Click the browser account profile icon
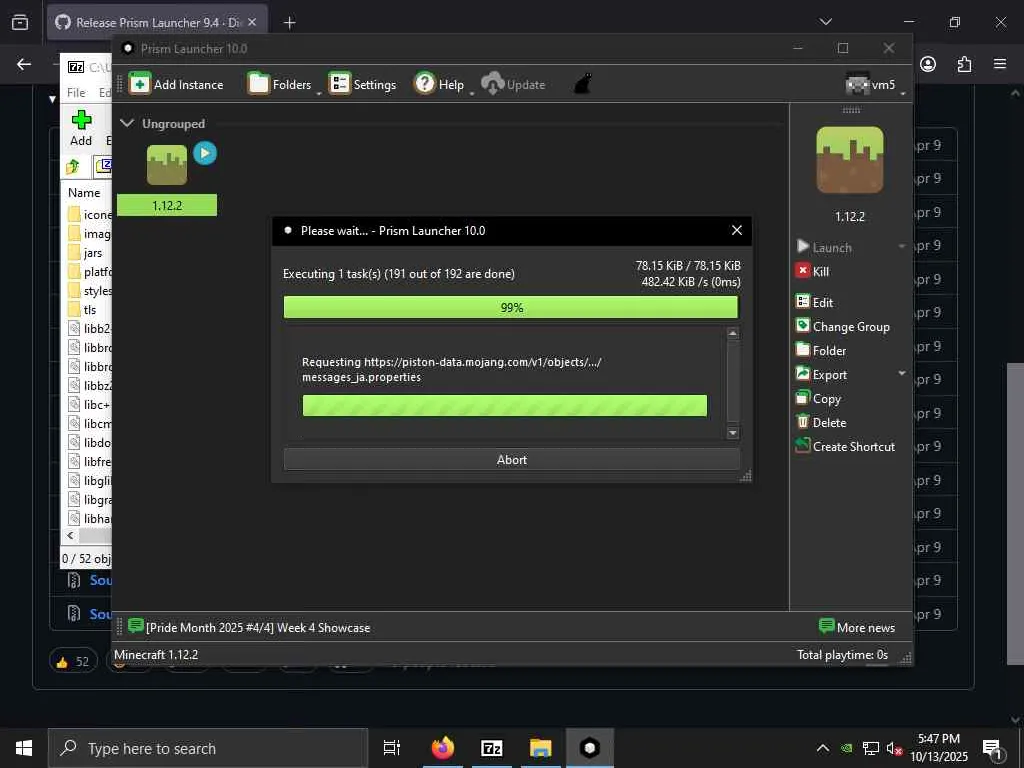The width and height of the screenshot is (1024, 768). click(x=928, y=64)
